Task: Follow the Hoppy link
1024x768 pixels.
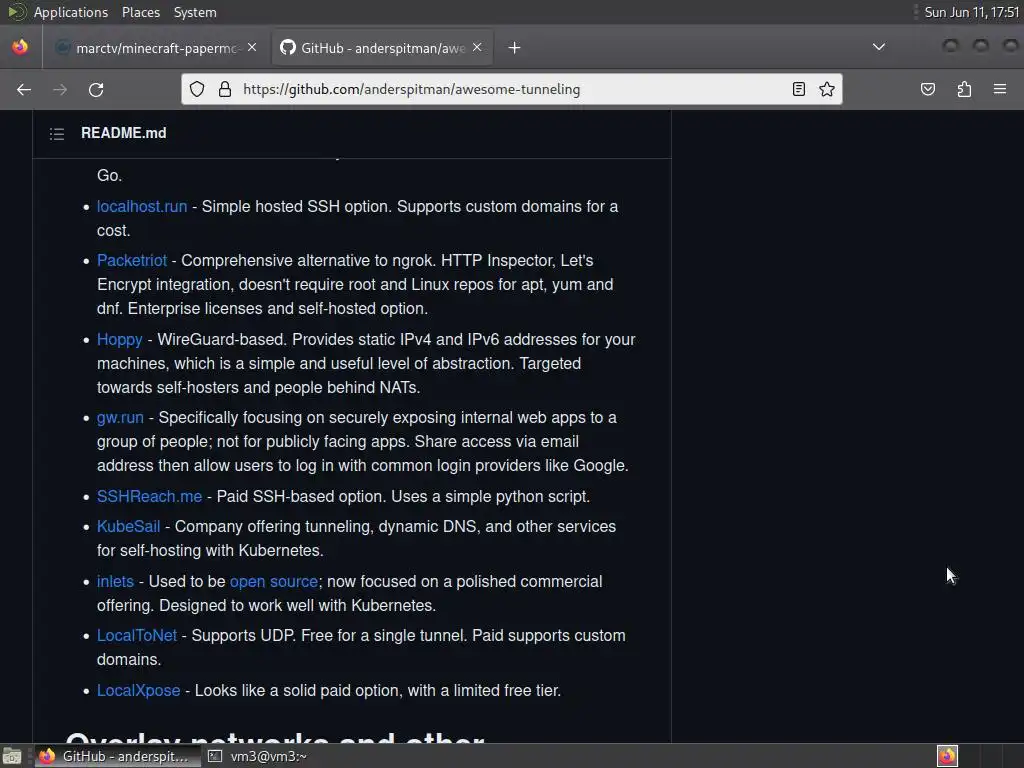Action: (120, 340)
